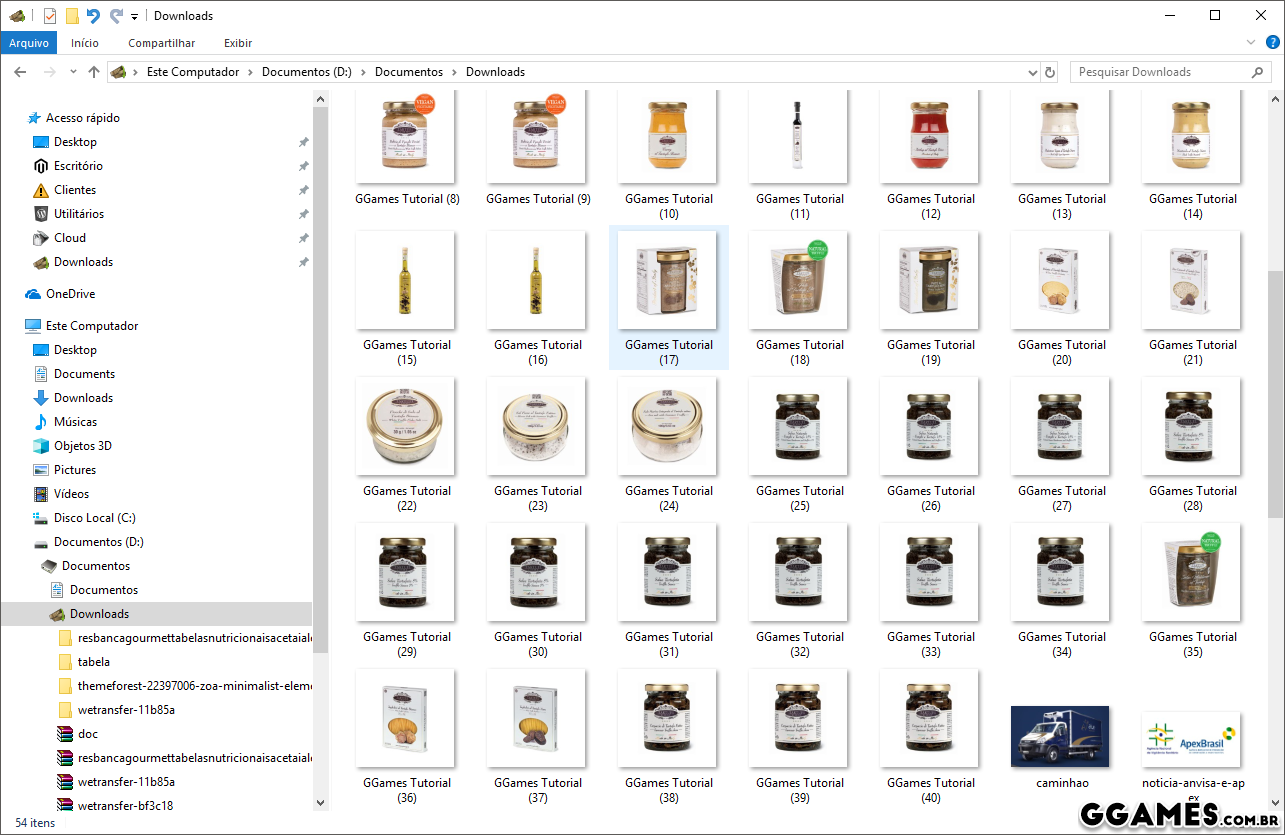Select Disco Local (C:) in sidebar
Image resolution: width=1285 pixels, height=835 pixels.
(94, 518)
